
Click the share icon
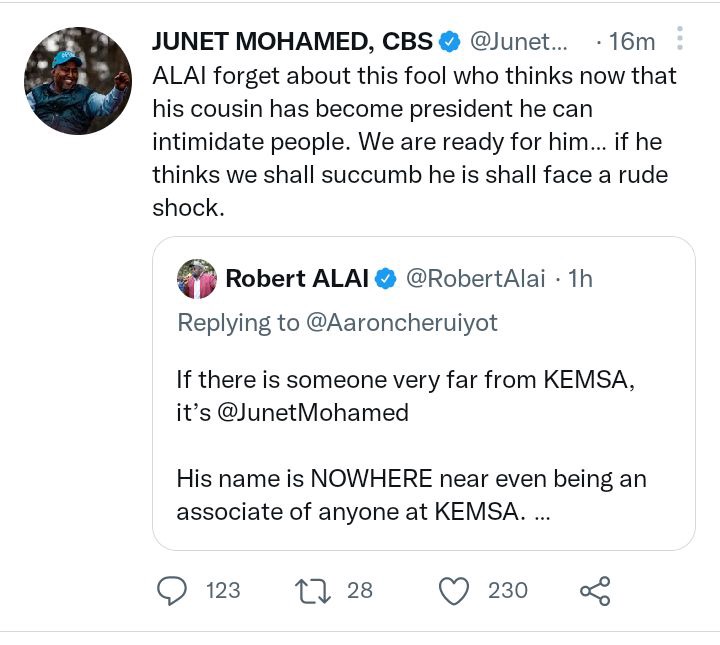coord(594,591)
